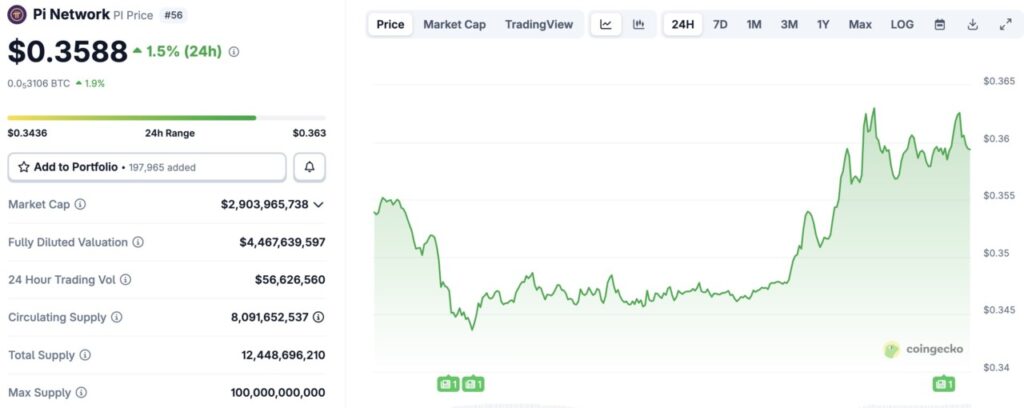Download the chart data
Image resolution: width=1024 pixels, height=408 pixels.
972,24
